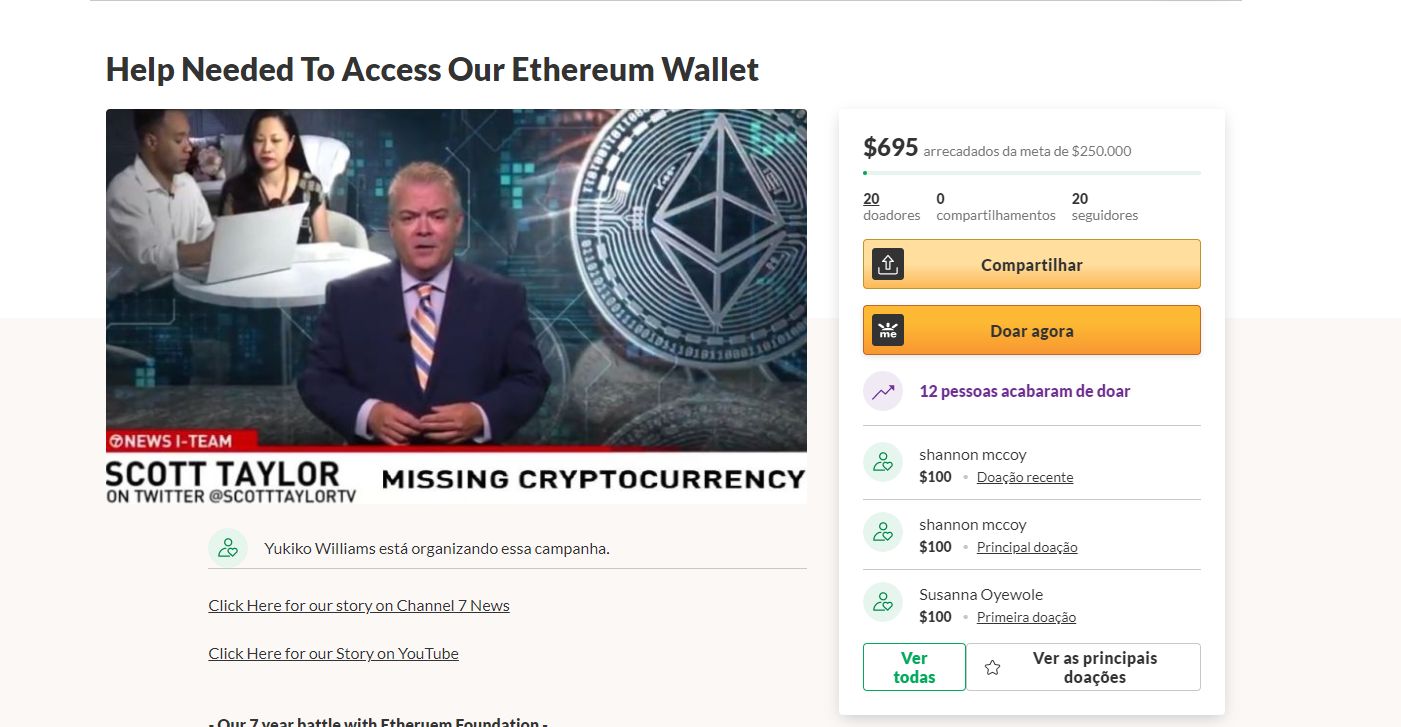Click the Doação recente link
Image resolution: width=1401 pixels, height=727 pixels.
(x=1025, y=477)
